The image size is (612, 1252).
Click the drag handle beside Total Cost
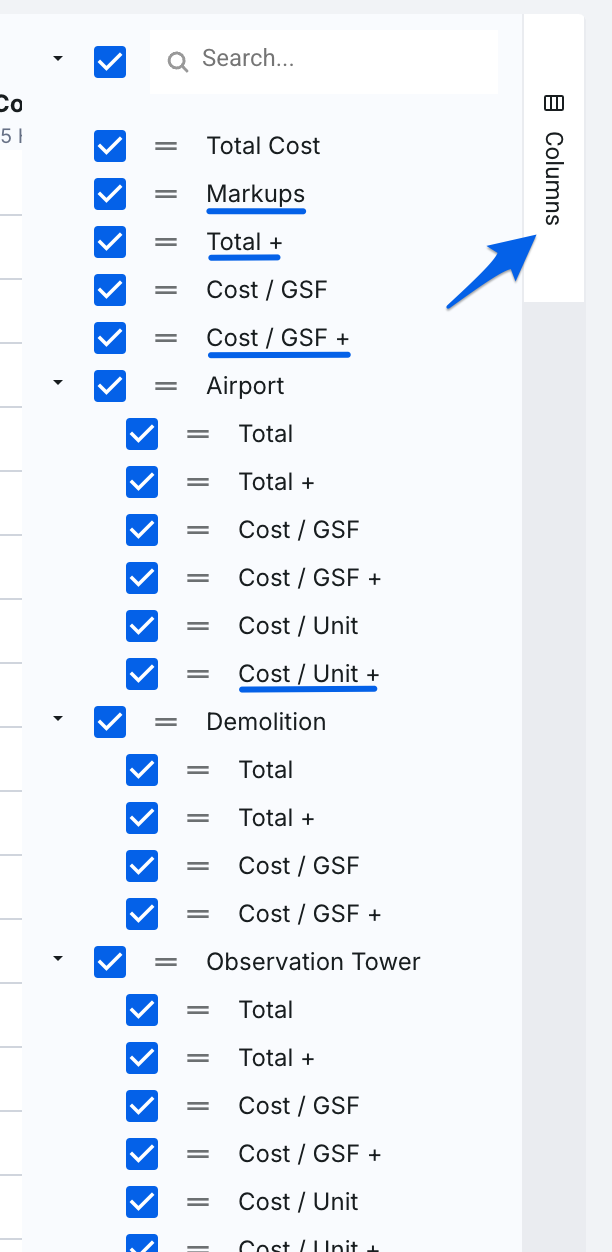[166, 146]
